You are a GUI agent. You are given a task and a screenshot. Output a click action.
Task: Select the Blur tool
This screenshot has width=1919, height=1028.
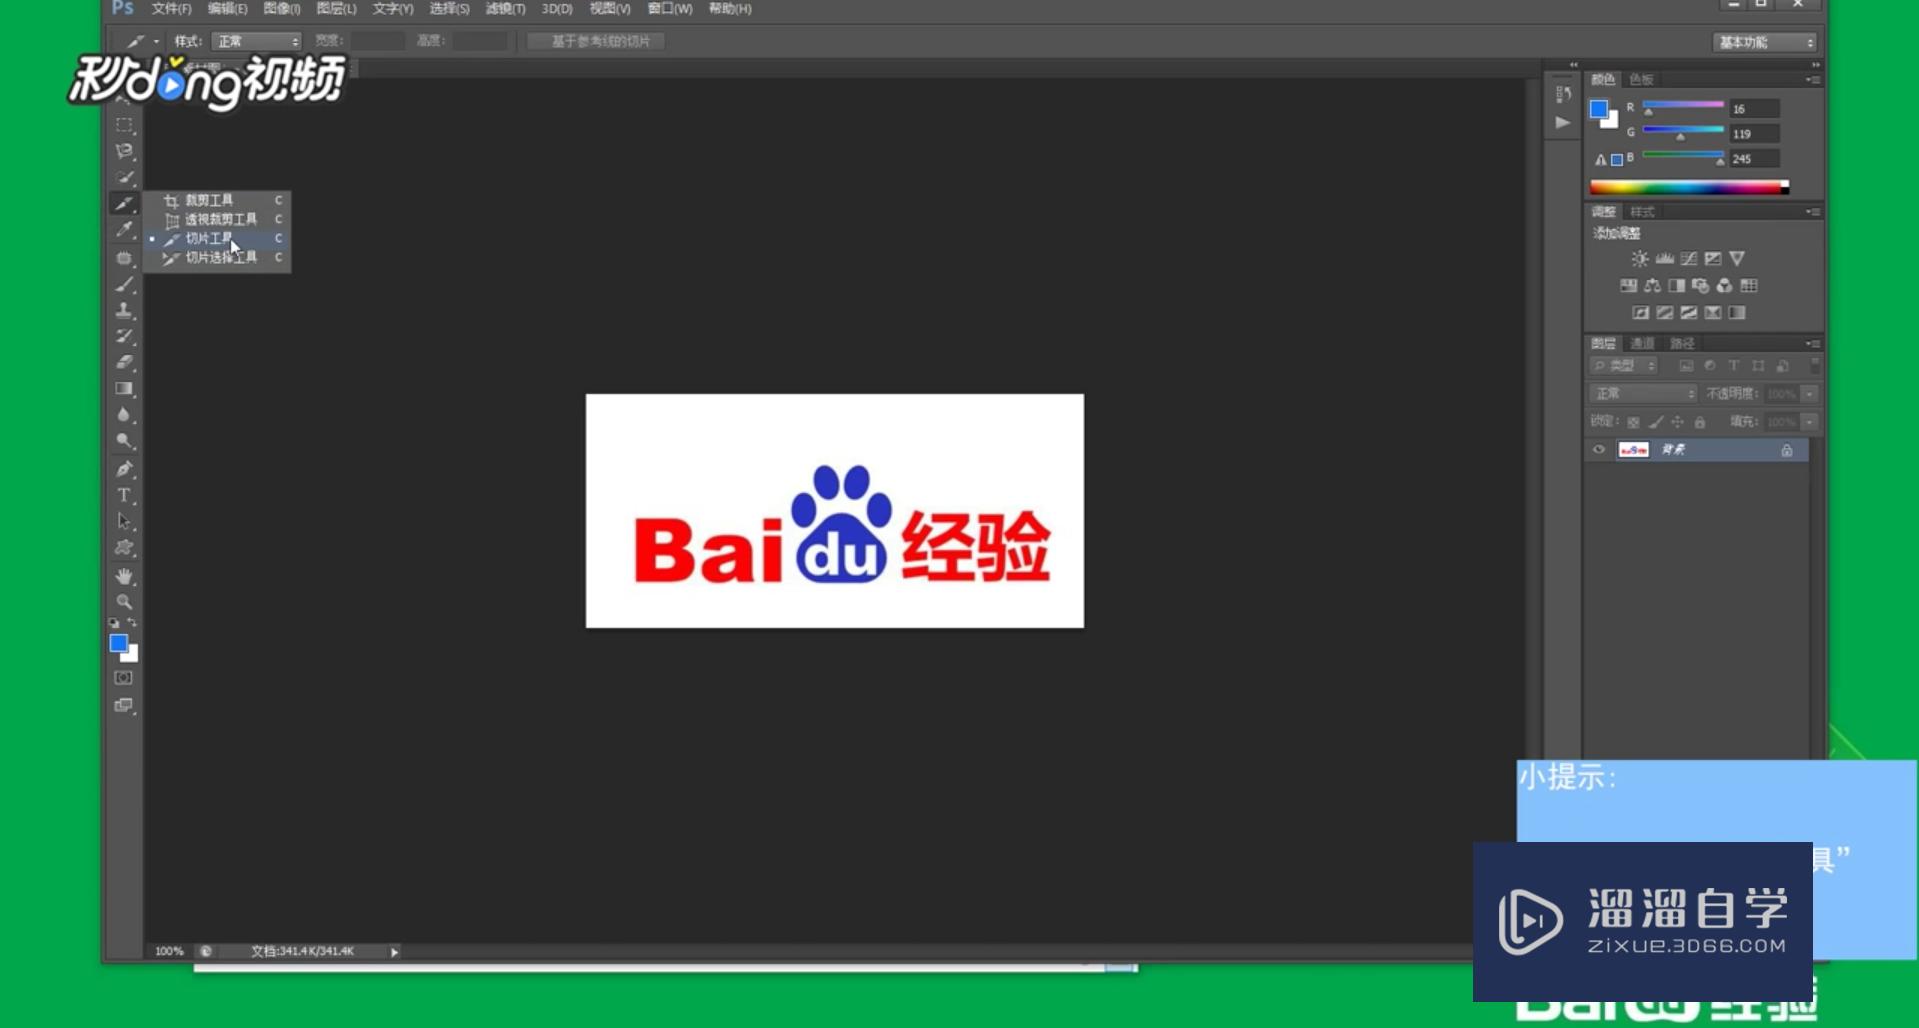(124, 414)
